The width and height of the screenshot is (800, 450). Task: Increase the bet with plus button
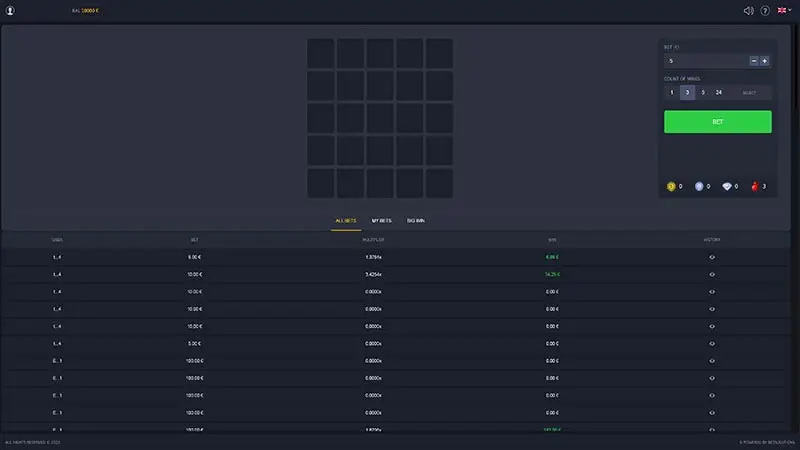point(764,61)
